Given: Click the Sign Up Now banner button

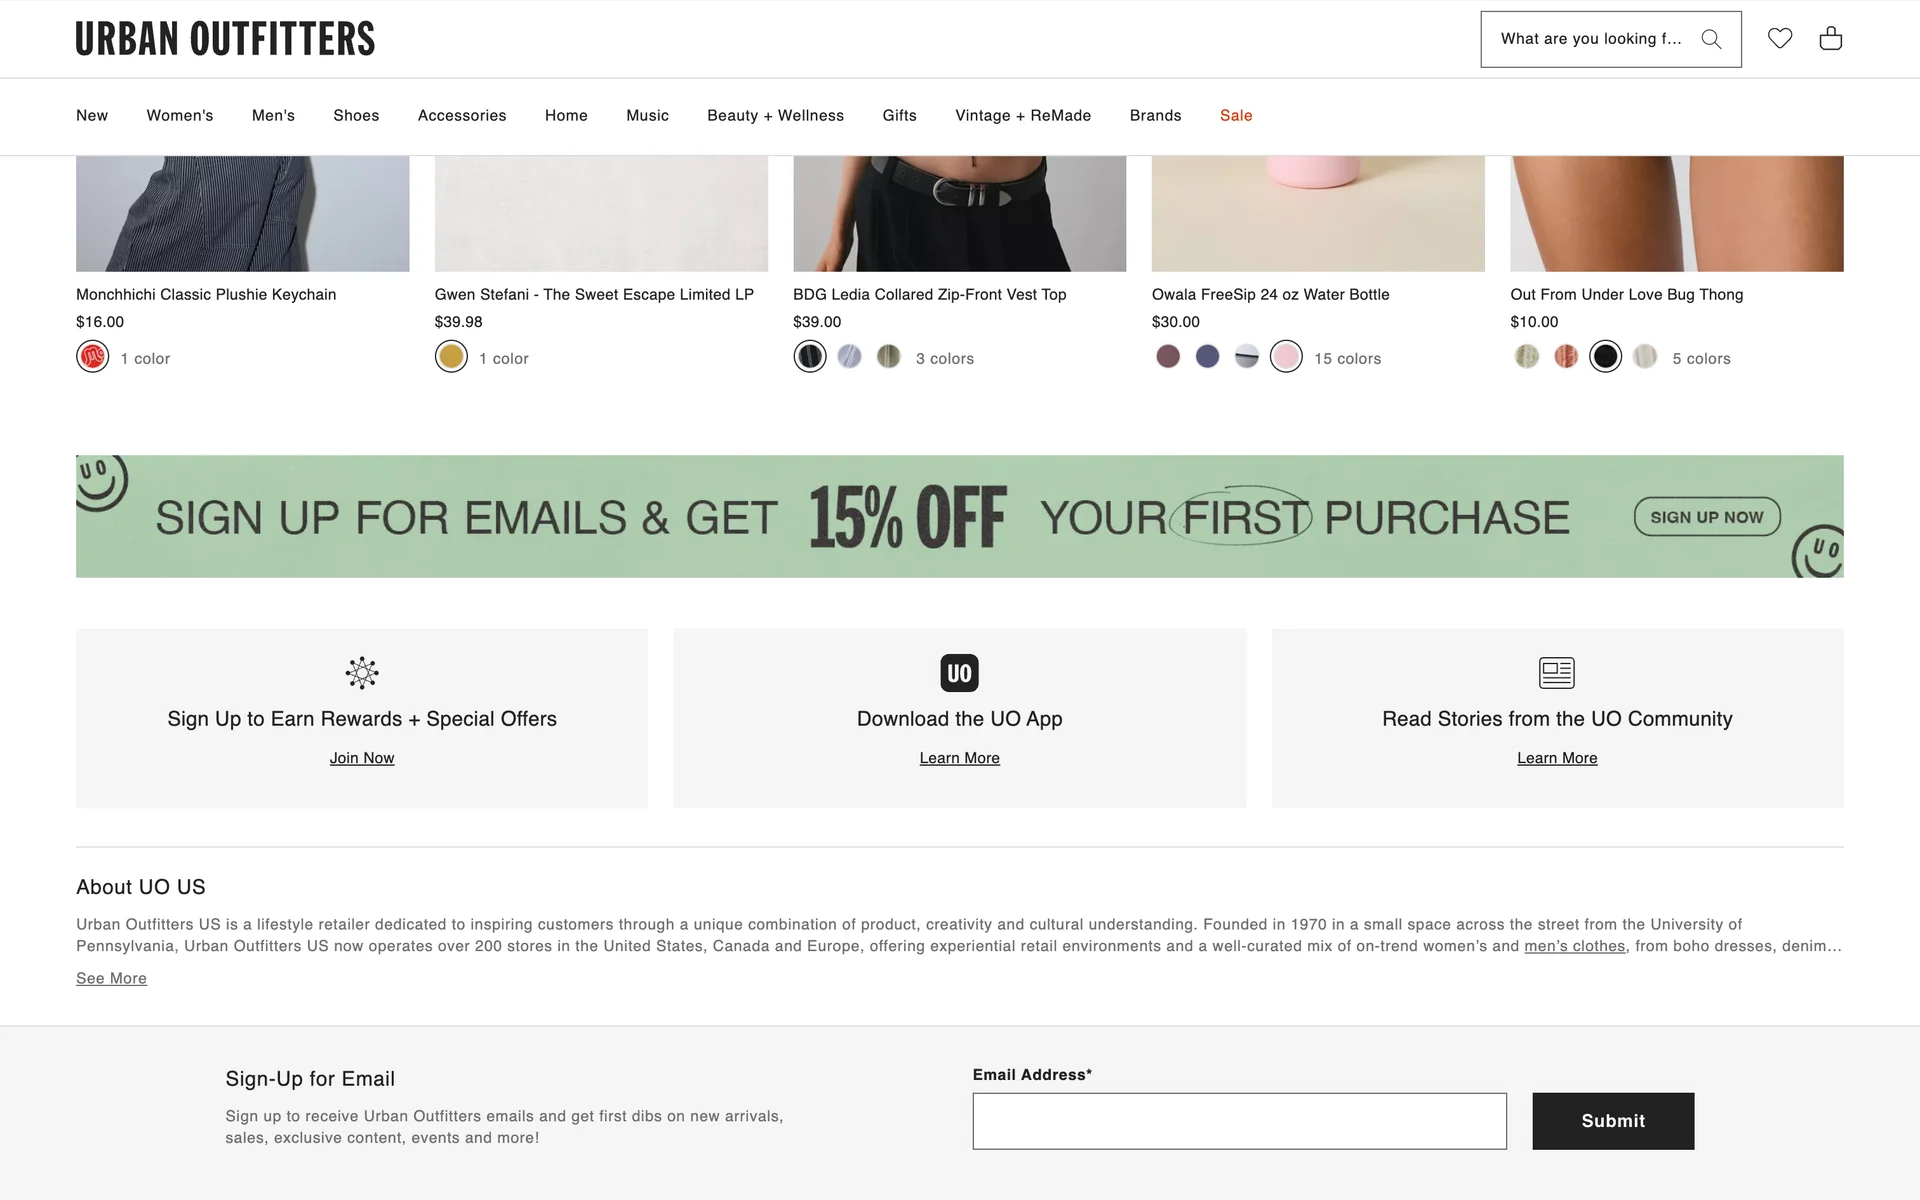Looking at the screenshot, I should (x=1706, y=517).
